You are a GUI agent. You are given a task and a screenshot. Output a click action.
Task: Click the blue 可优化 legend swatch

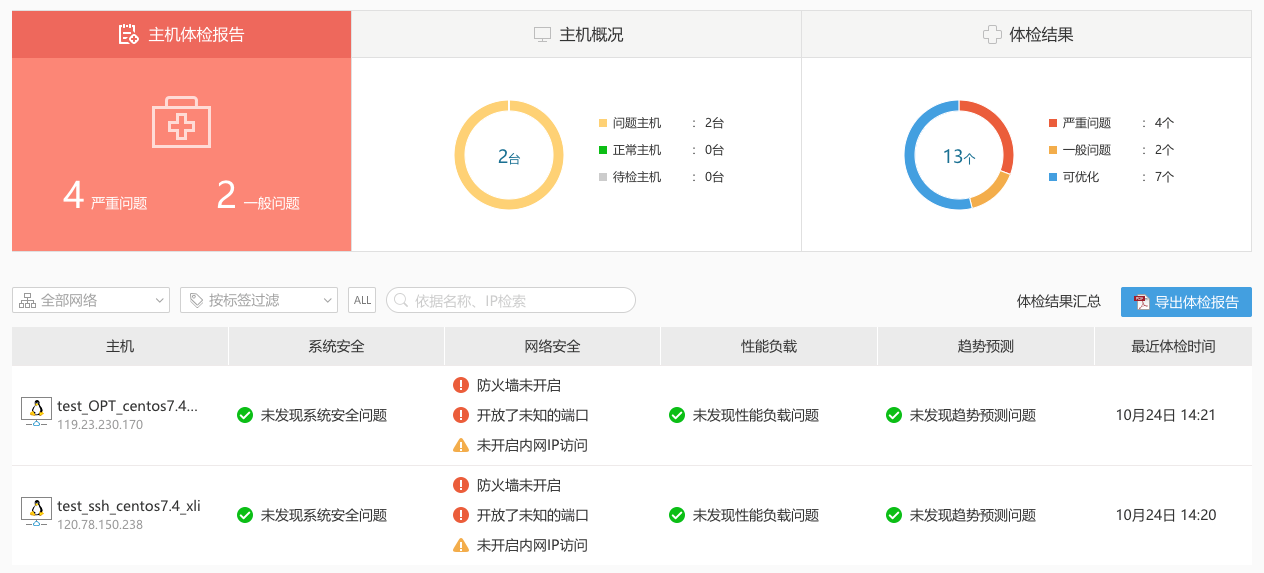pyautogui.click(x=1052, y=177)
